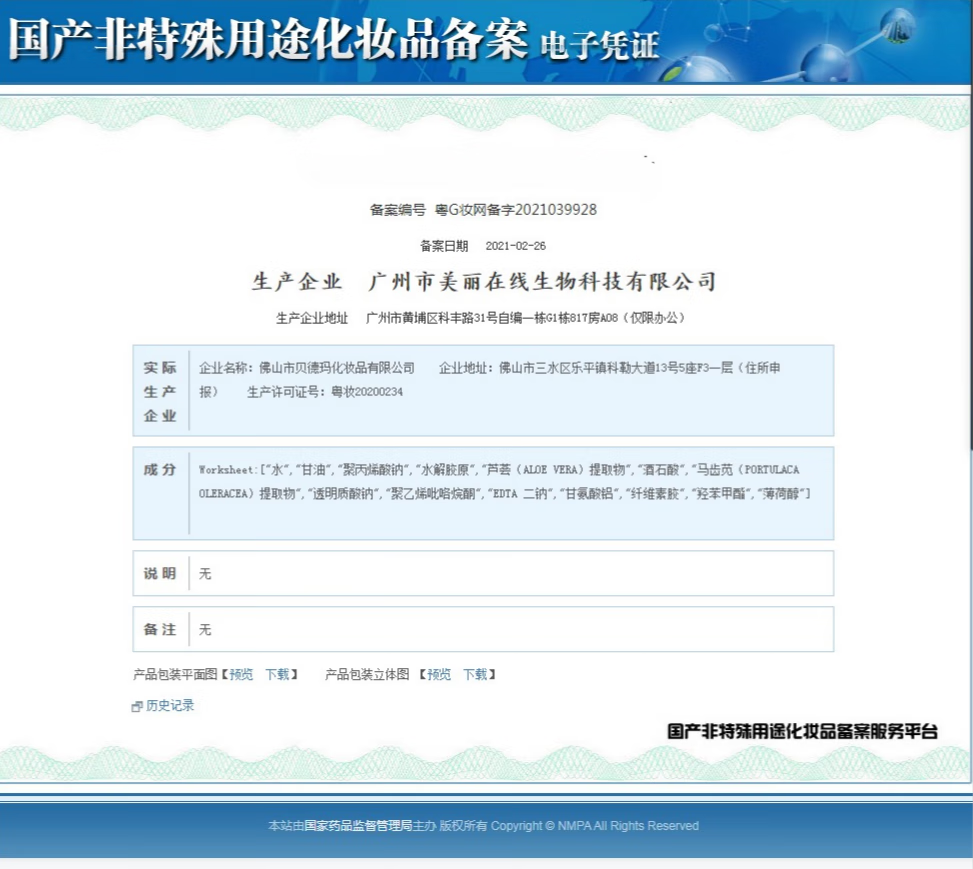Viewport: 973px width, 869px height.
Task: Preview the 产品包装平面图 image
Action: click(x=241, y=675)
